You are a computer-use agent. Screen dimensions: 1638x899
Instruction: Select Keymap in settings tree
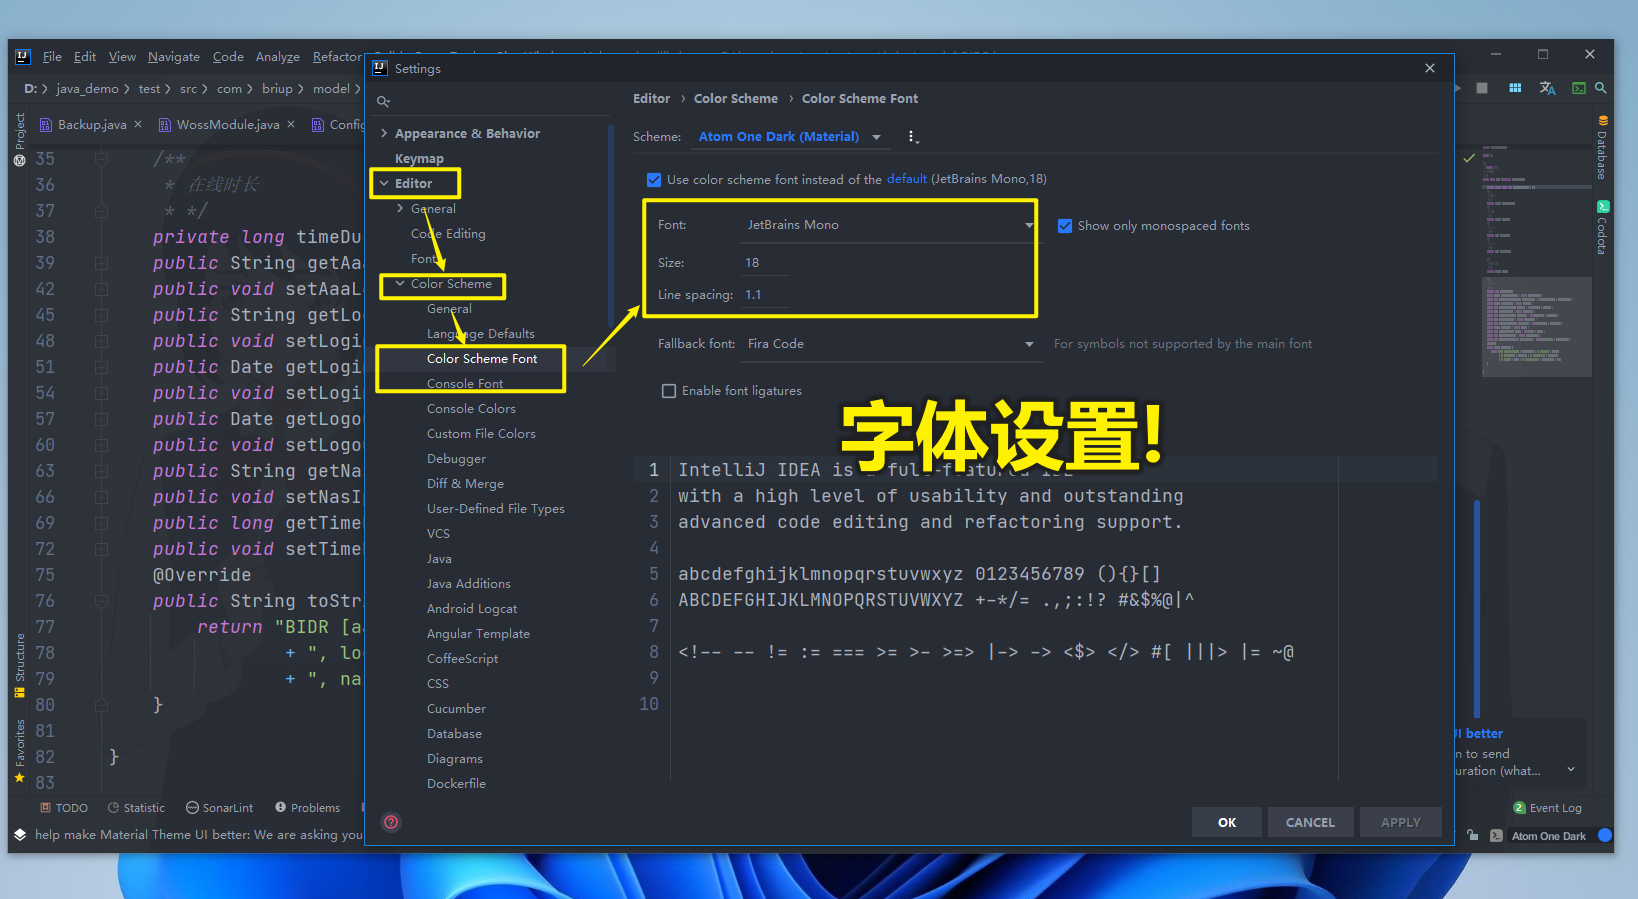click(419, 159)
